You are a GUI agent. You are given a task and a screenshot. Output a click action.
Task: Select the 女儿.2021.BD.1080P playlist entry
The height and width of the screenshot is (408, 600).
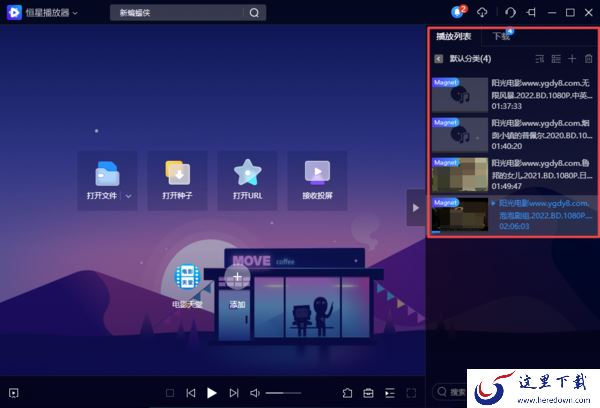(x=513, y=175)
